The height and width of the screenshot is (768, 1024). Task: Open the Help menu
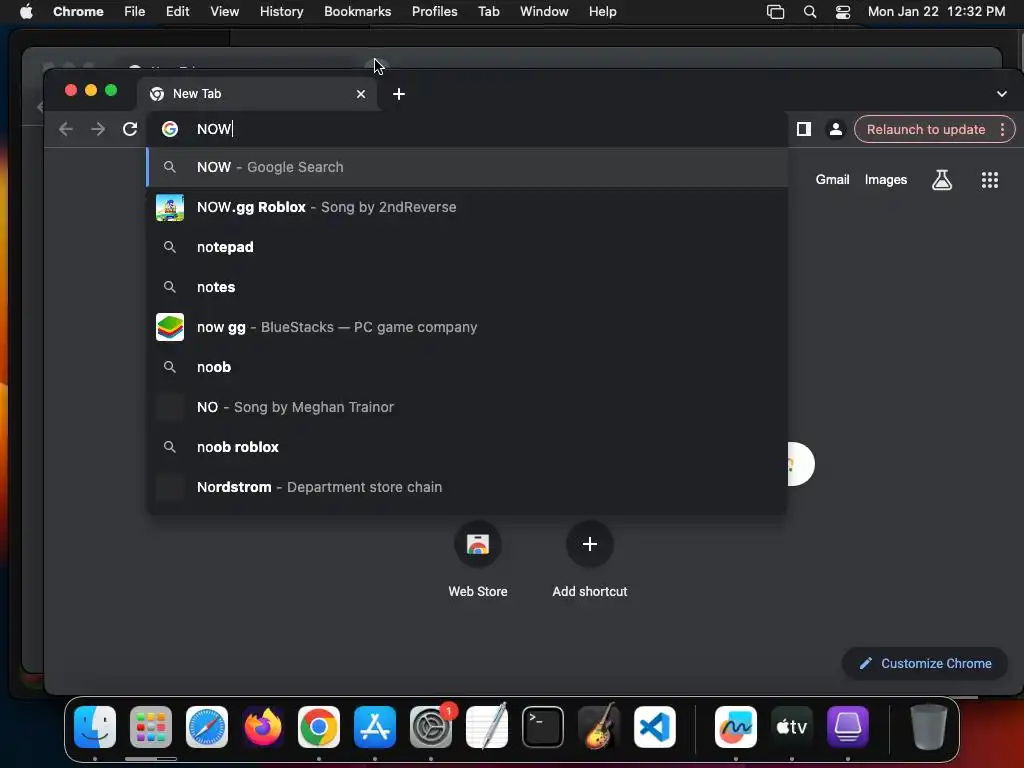602,11
